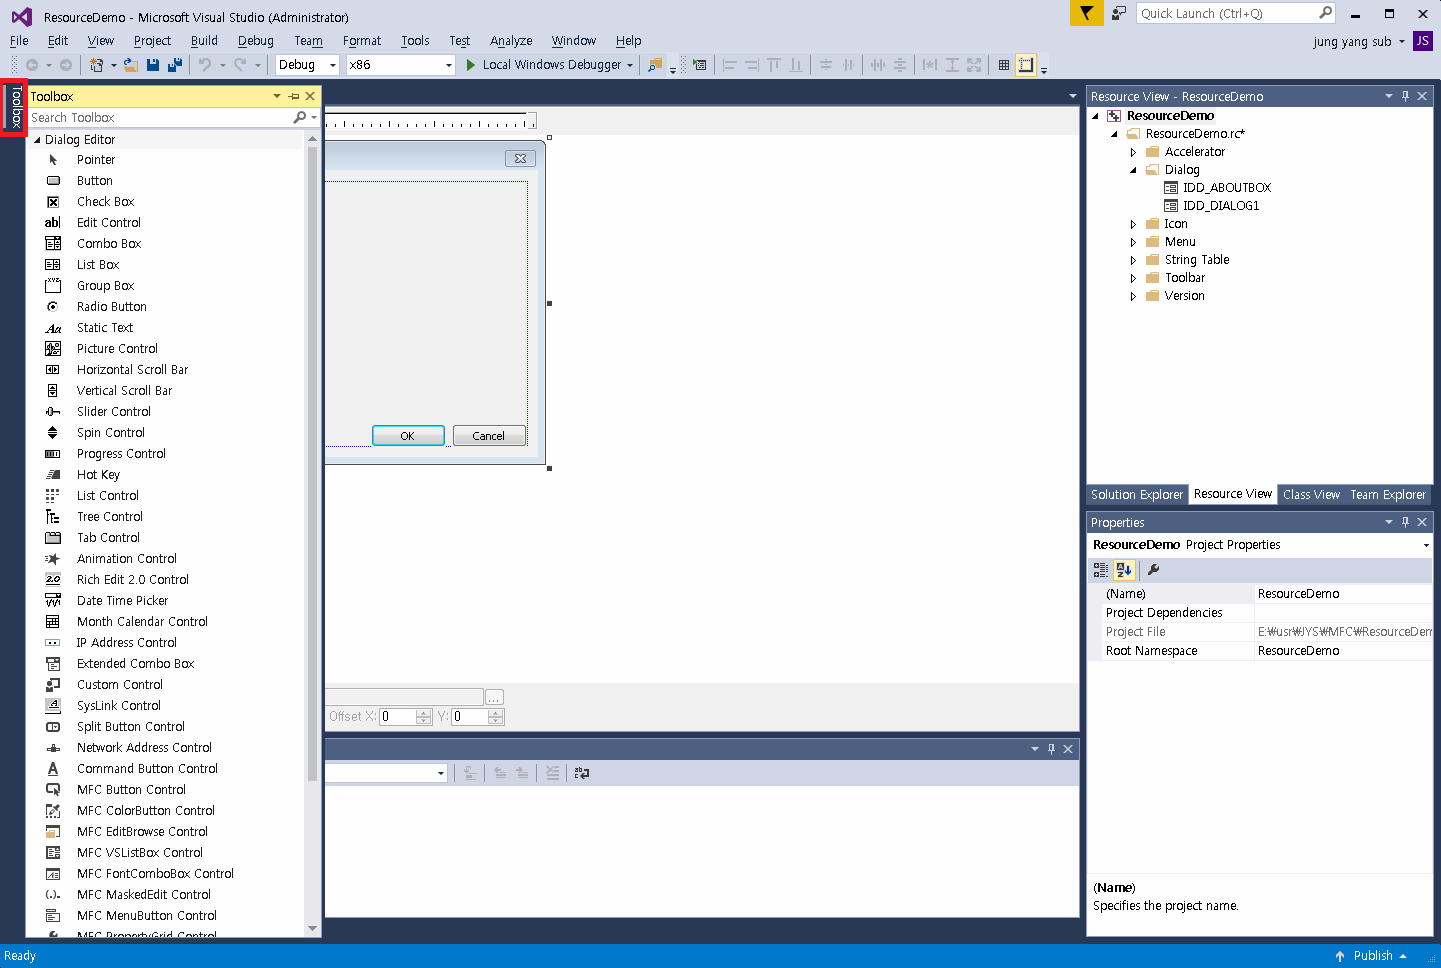Expand the Version resource folder
This screenshot has height=968, width=1441.
point(1133,296)
